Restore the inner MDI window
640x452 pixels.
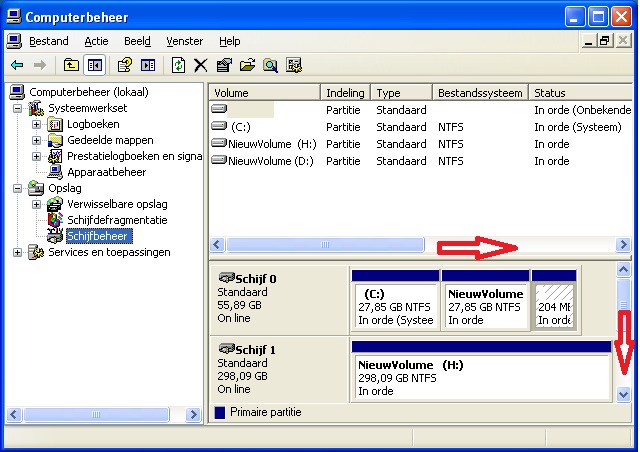[604, 41]
